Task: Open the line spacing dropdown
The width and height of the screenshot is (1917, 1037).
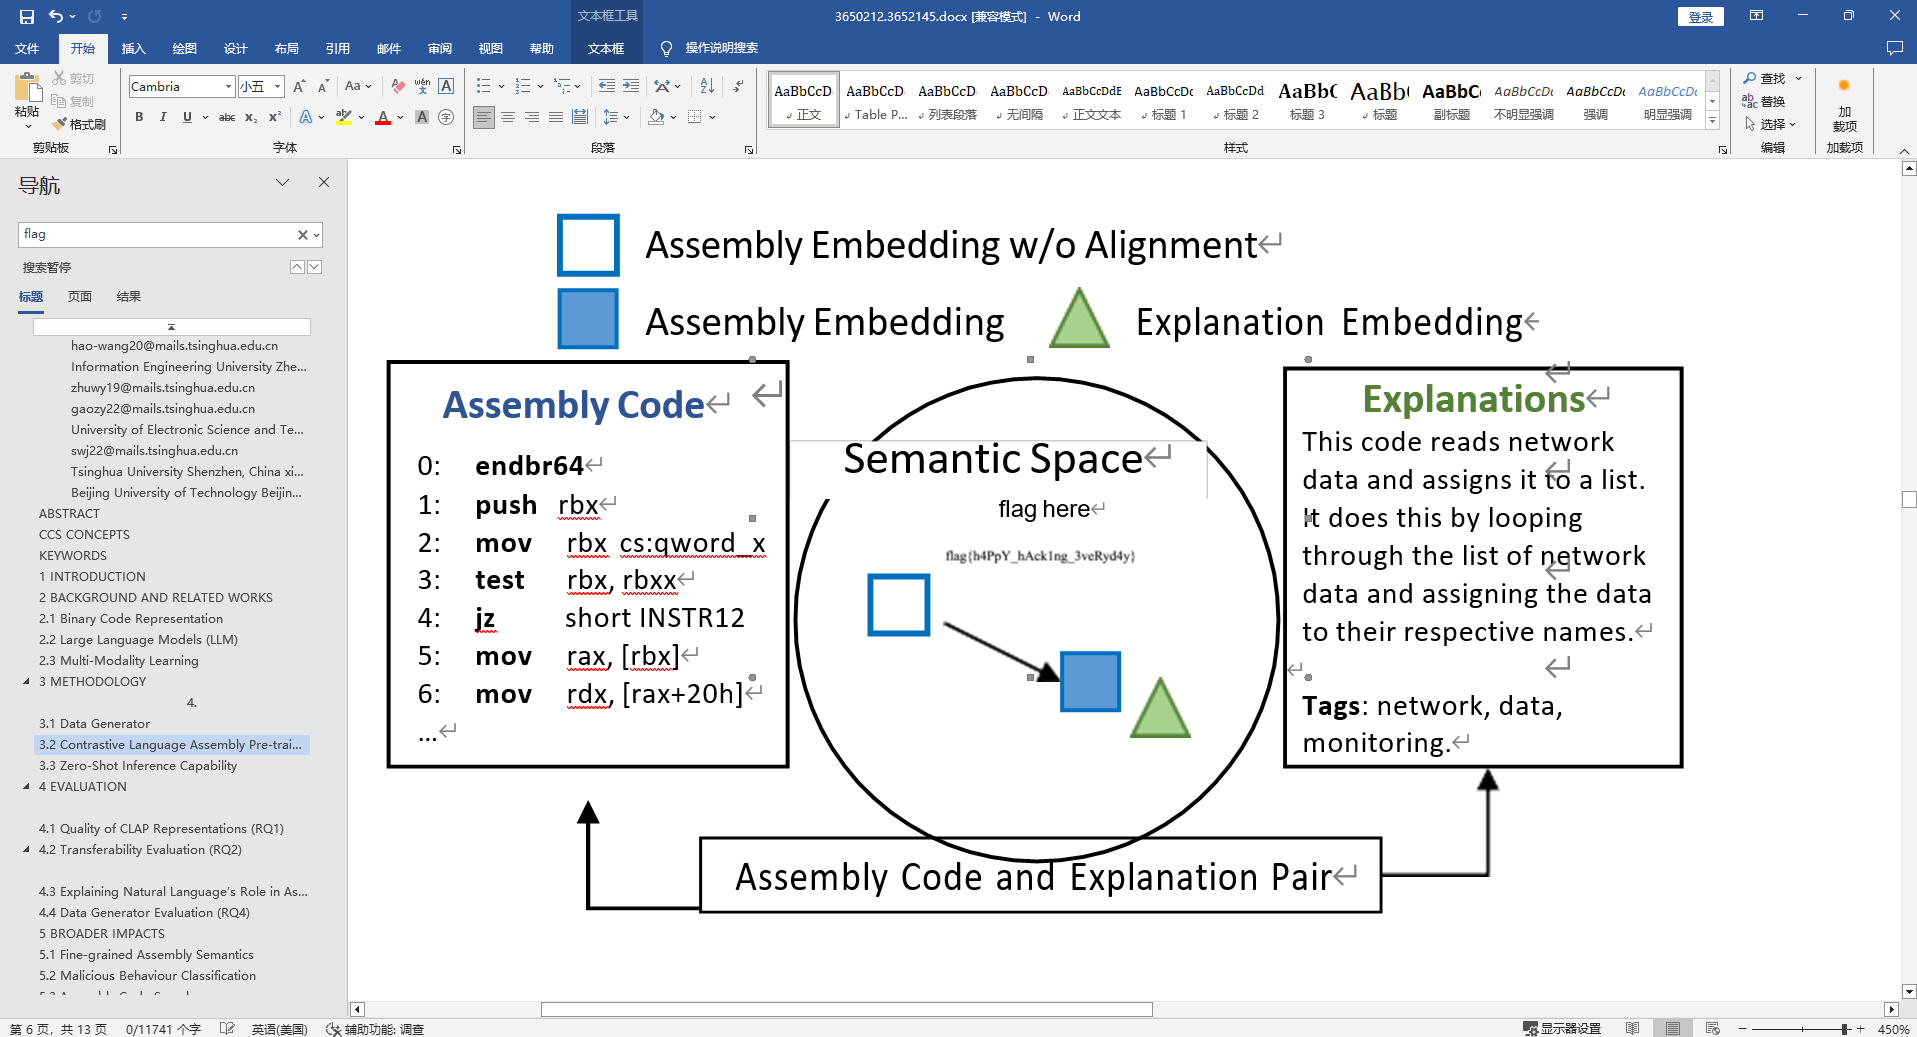Action: (617, 117)
